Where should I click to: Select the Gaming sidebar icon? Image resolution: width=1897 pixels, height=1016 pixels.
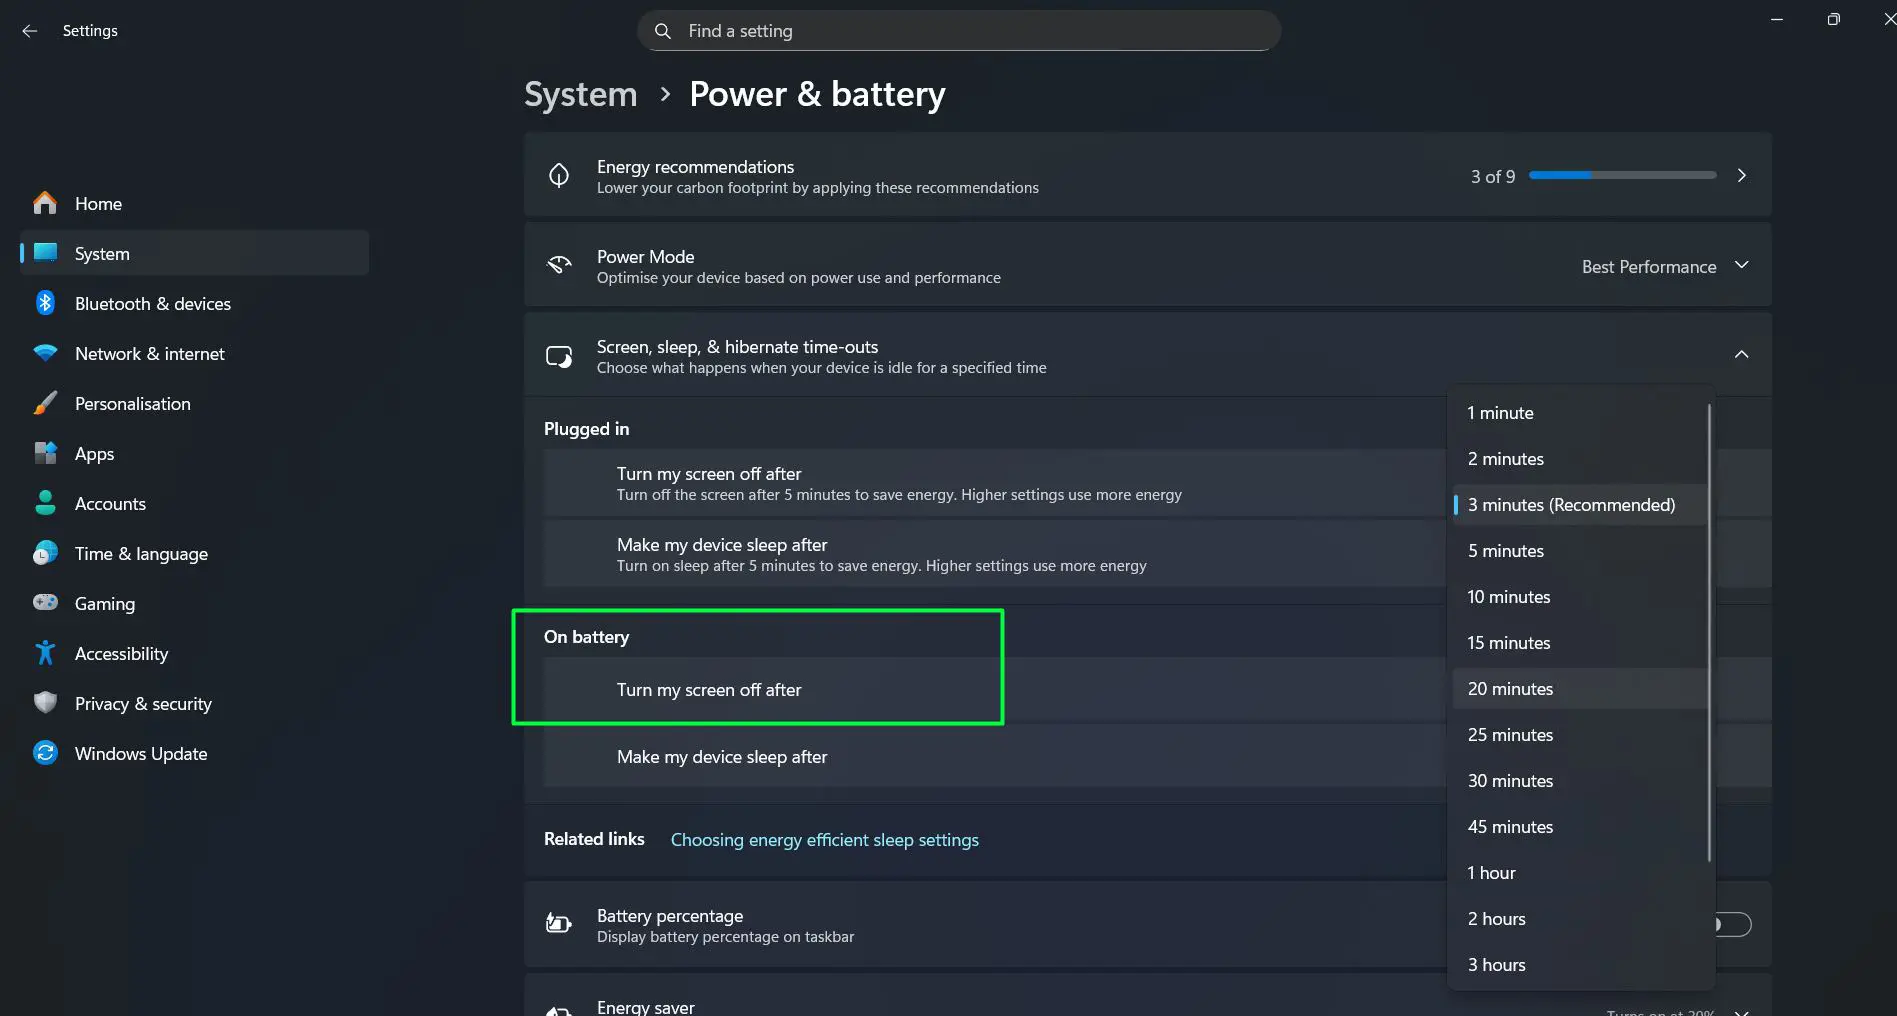(46, 603)
